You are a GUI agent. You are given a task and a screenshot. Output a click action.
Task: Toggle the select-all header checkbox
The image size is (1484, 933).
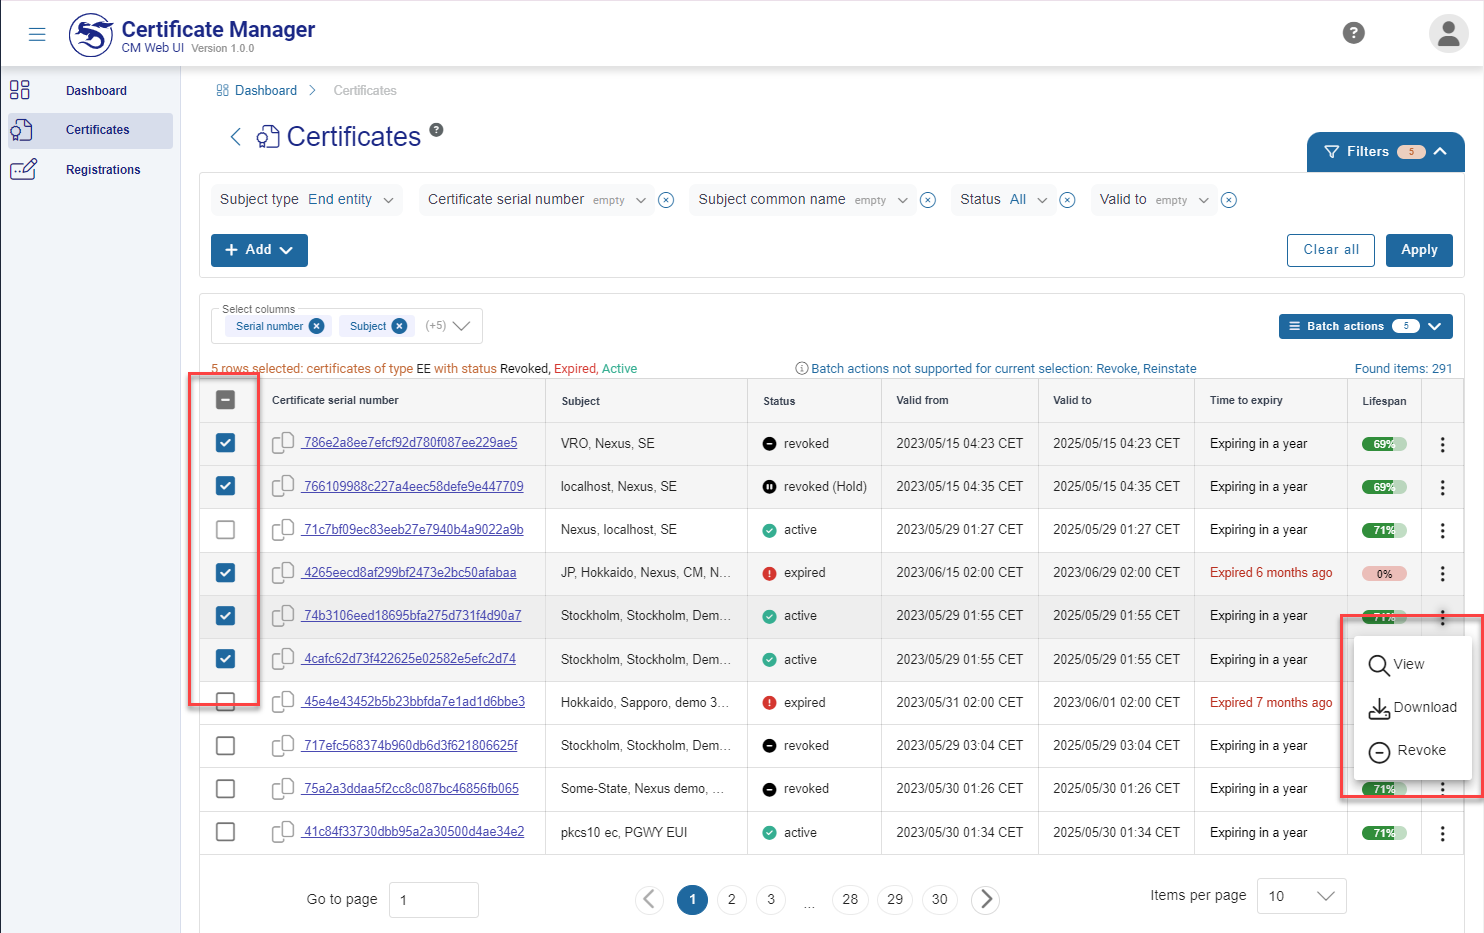226,400
